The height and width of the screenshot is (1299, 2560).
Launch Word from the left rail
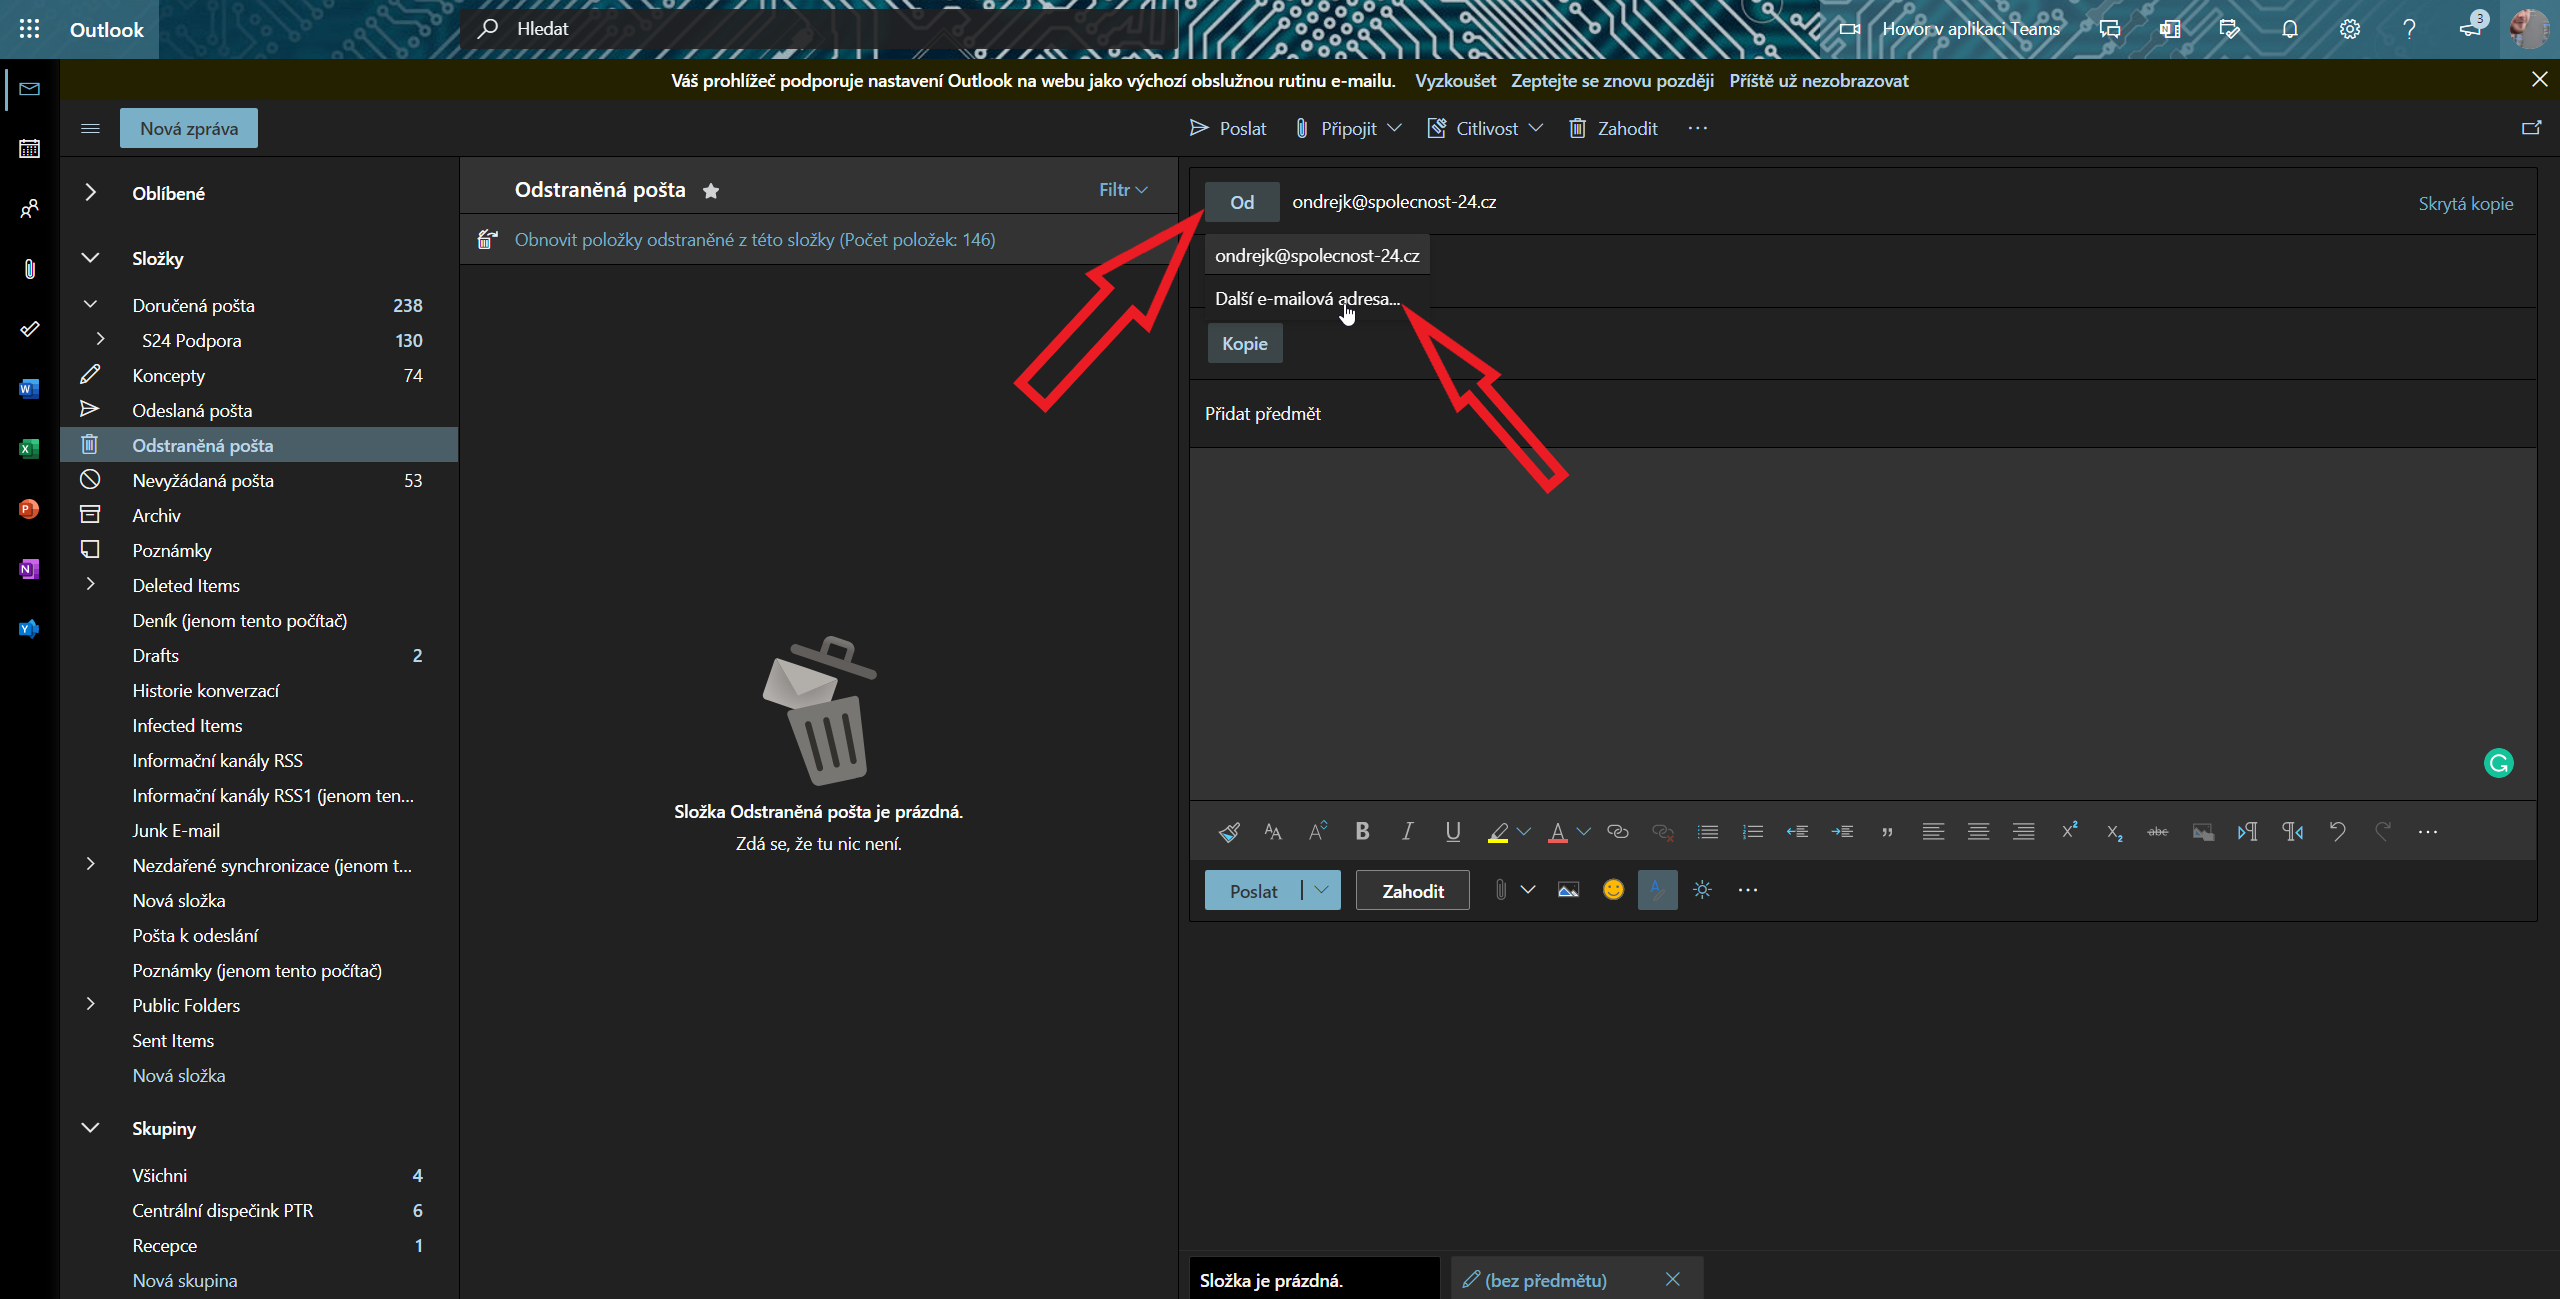(30, 389)
